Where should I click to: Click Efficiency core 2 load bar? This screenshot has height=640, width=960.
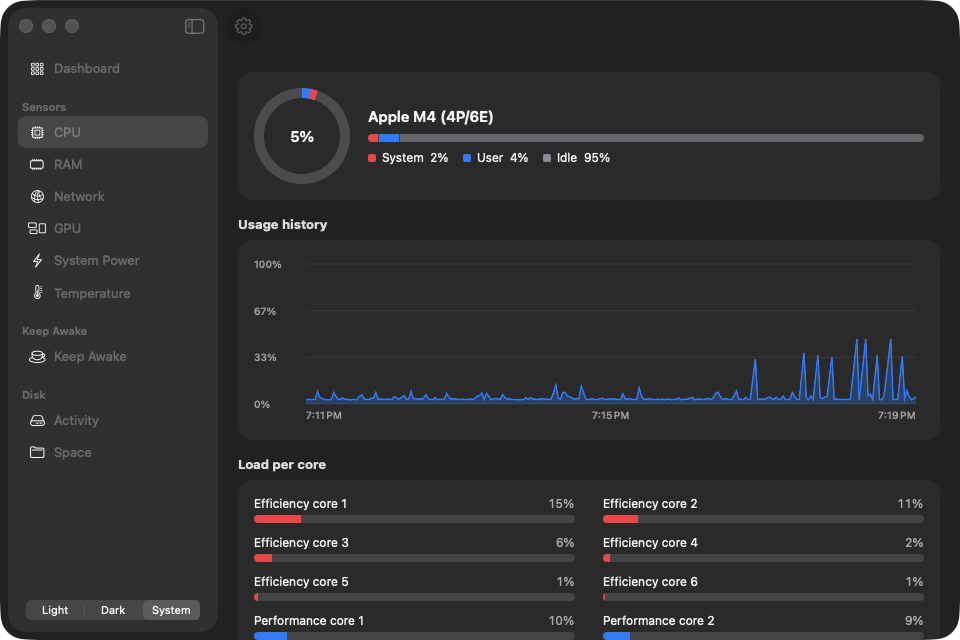[763, 519]
